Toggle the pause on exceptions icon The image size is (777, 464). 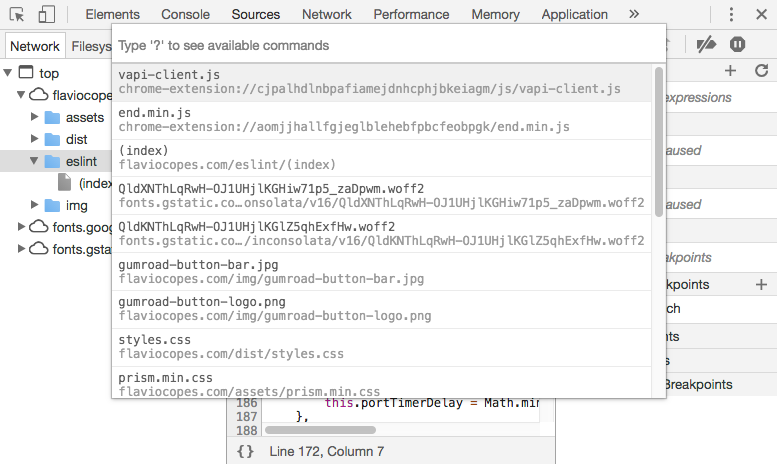pos(737,45)
